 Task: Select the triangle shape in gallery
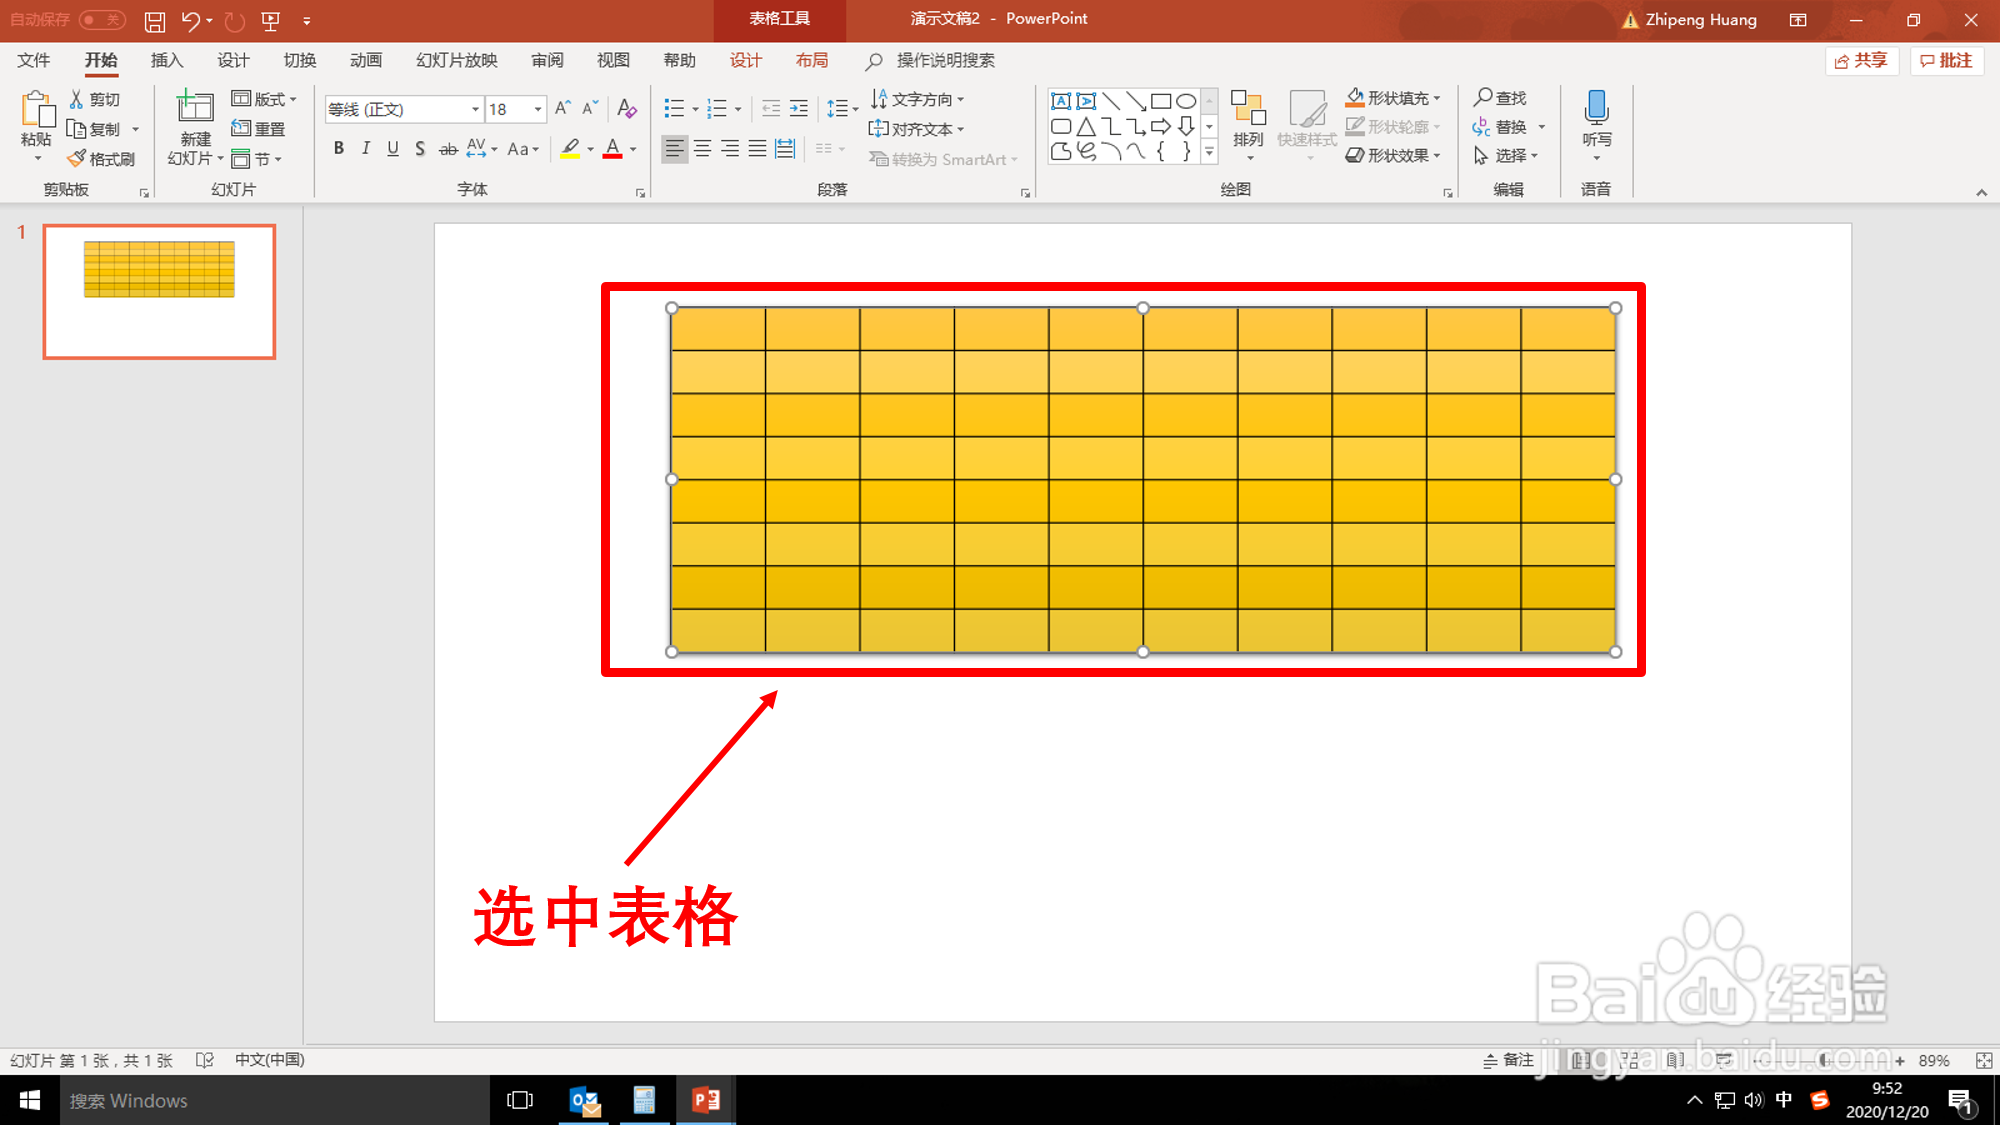pos(1086,127)
